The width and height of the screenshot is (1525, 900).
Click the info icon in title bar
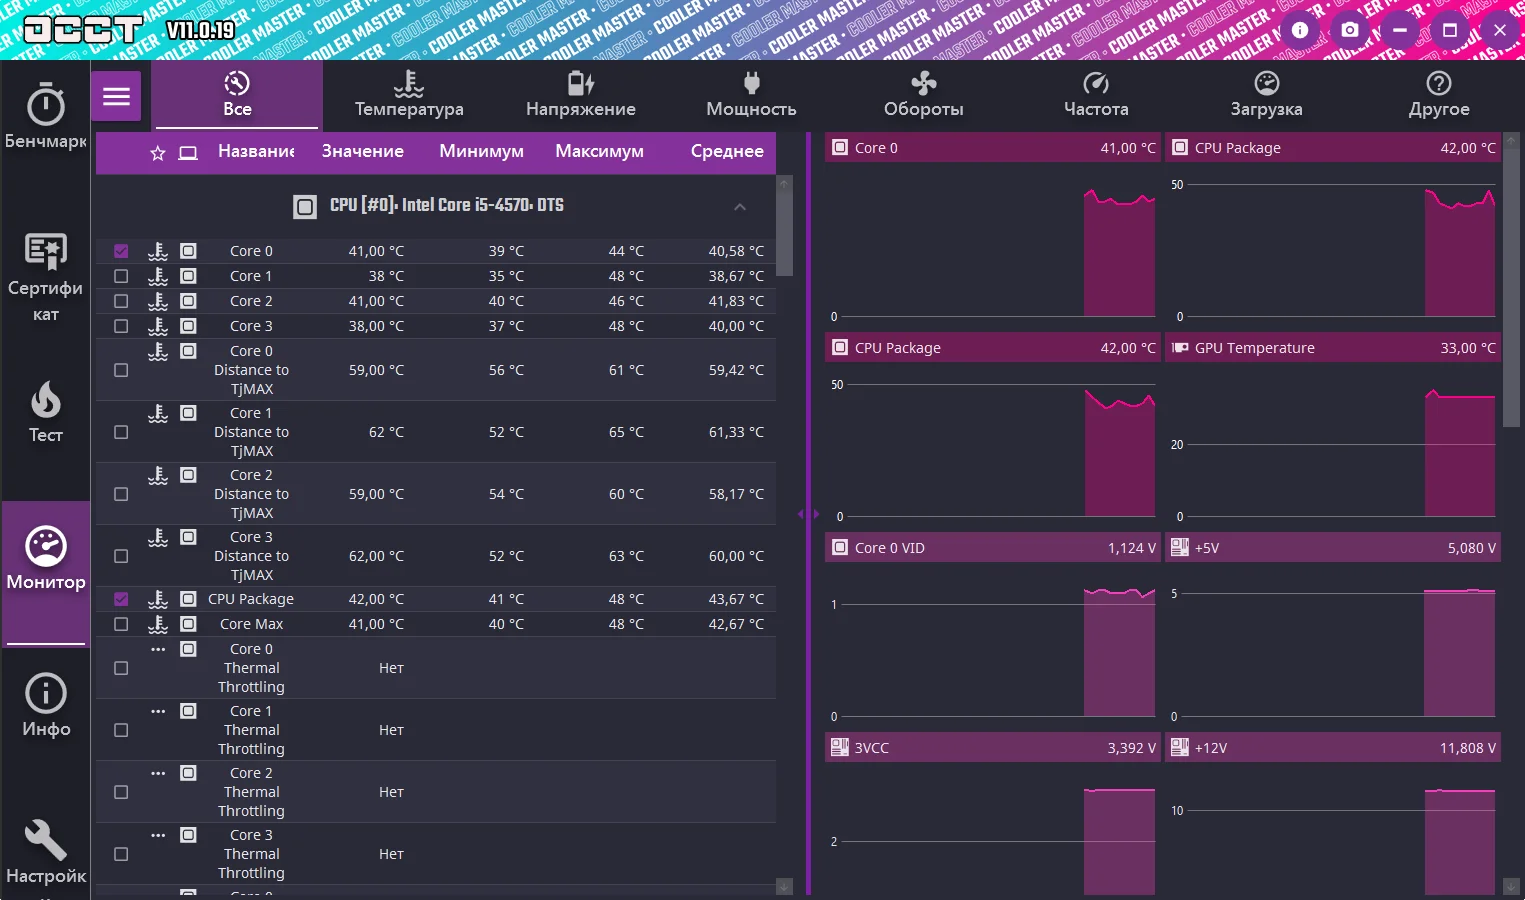coord(1300,30)
